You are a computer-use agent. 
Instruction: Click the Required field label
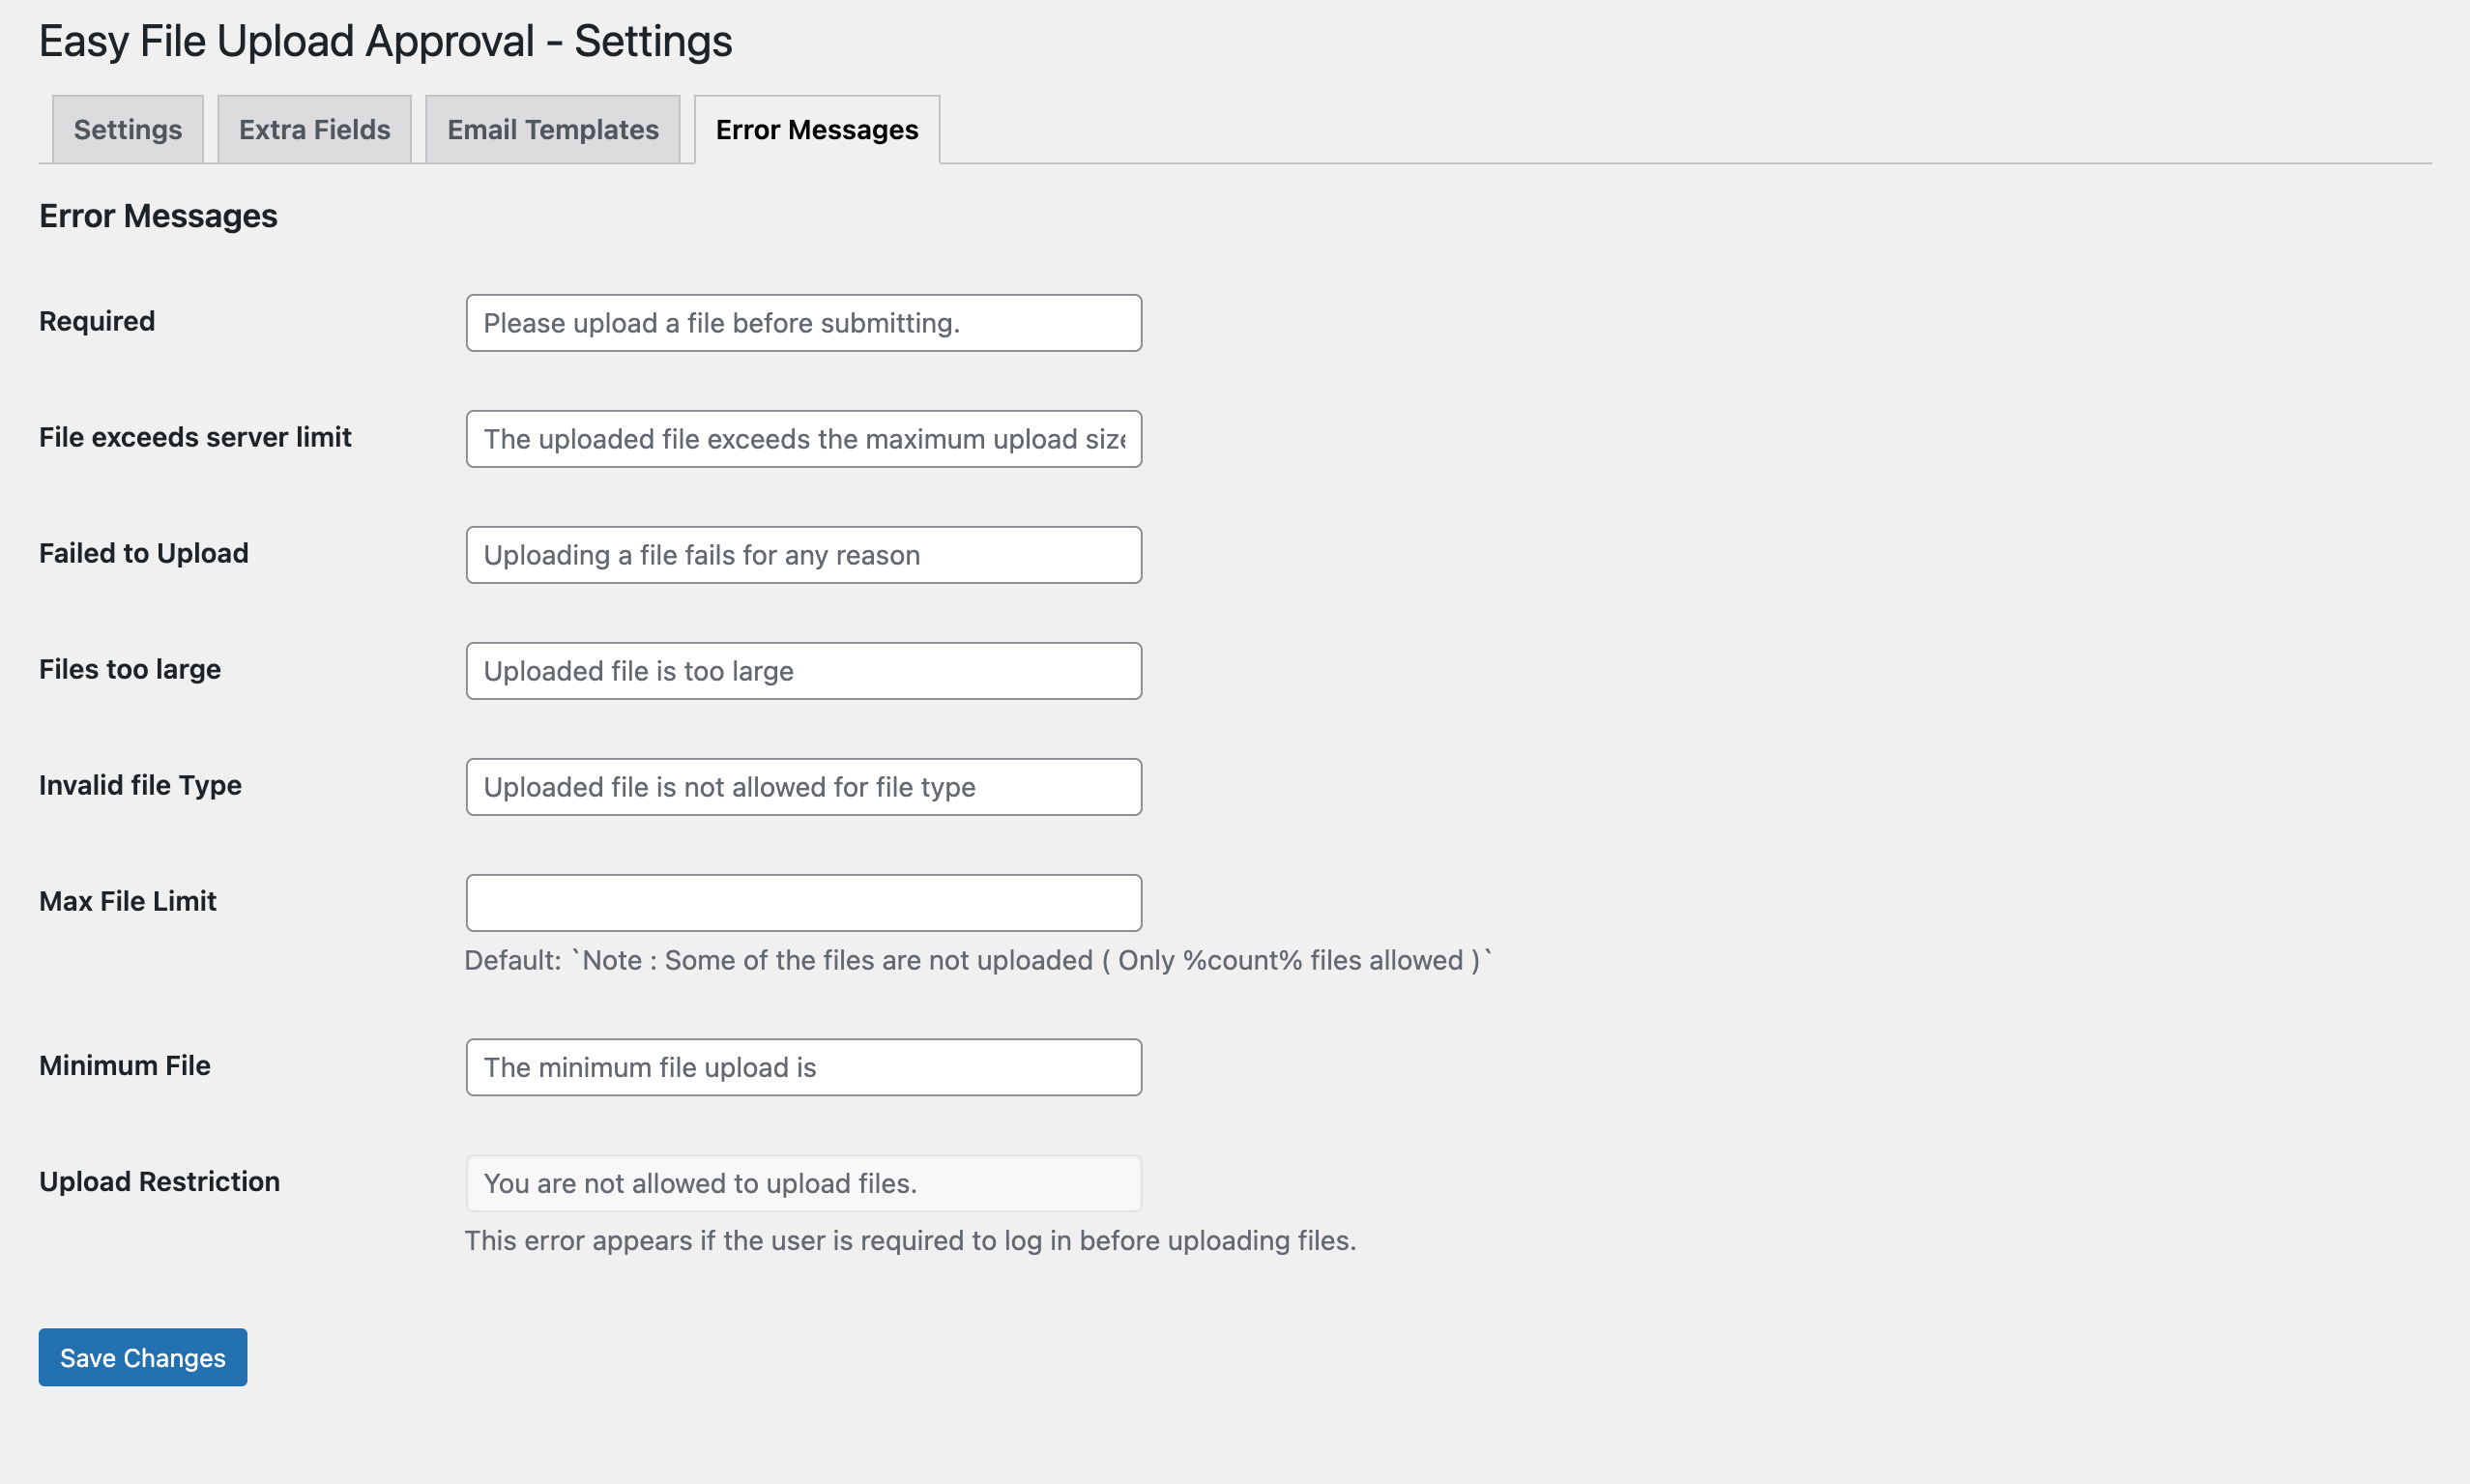point(96,320)
